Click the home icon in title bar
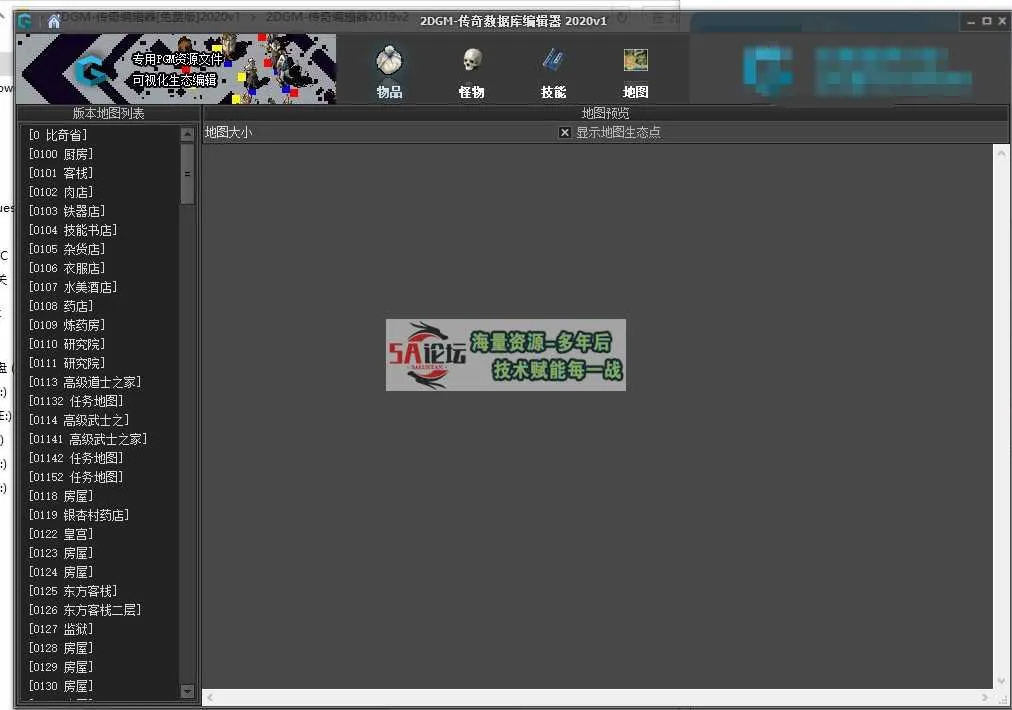The width and height of the screenshot is (1012, 710). [54, 21]
